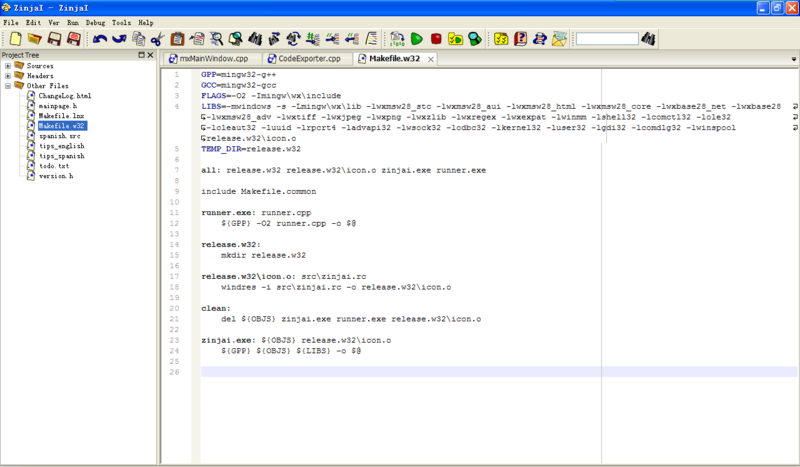The height and width of the screenshot is (467, 800).
Task: Run the program with the green play icon
Action: tap(417, 39)
